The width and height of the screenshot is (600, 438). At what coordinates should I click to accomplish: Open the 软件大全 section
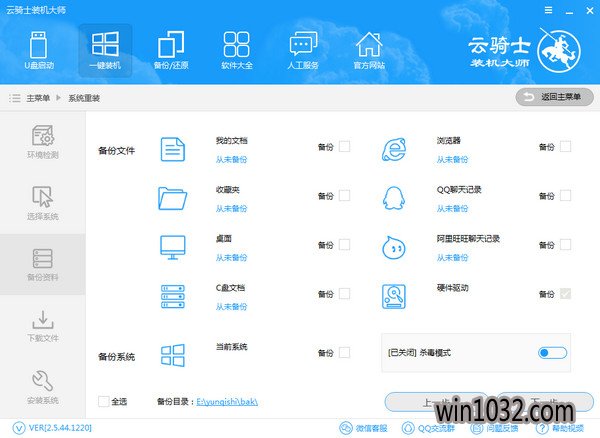coord(237,50)
